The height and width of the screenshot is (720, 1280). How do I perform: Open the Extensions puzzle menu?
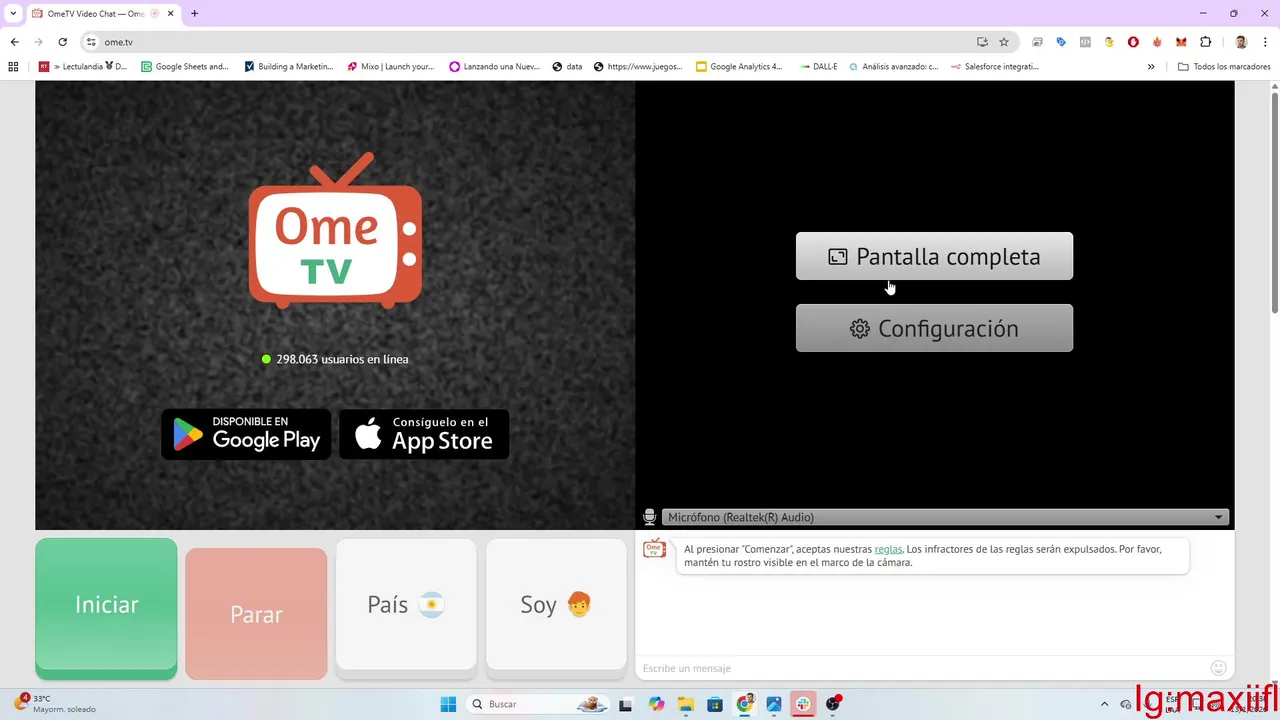point(1205,42)
